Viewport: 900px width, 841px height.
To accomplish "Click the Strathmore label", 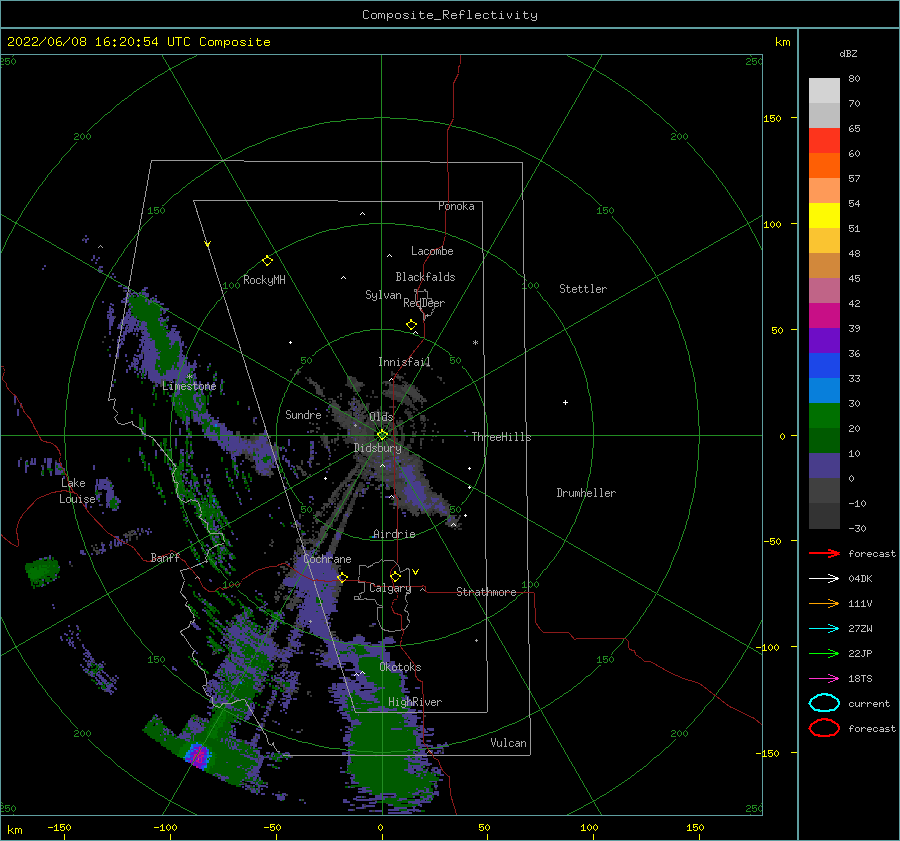I will coord(486,592).
